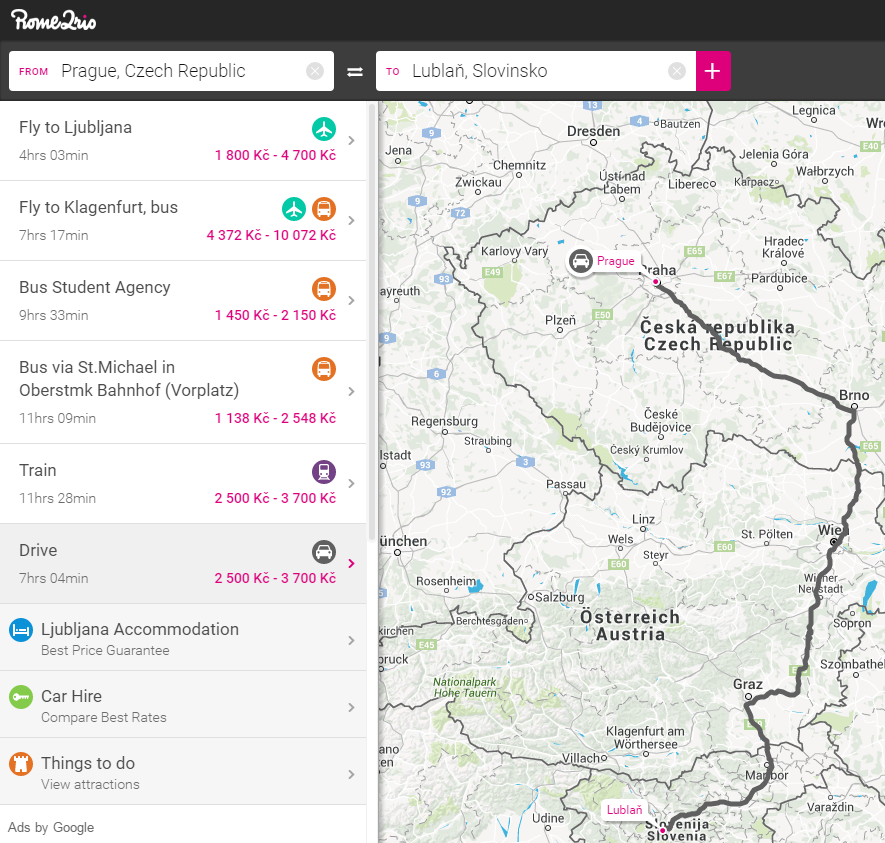The image size is (885, 843).
Task: Expand the Bus via St.Michael route chevron
Action: pyautogui.click(x=351, y=392)
